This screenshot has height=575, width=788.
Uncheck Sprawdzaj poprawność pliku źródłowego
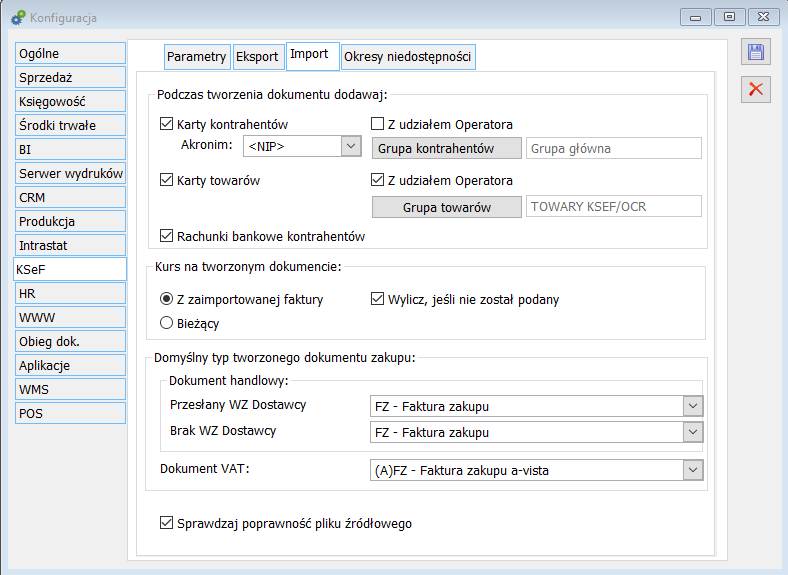167,523
